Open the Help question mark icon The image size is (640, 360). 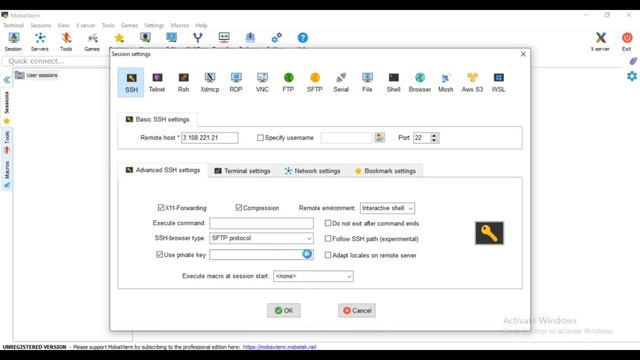[x=302, y=38]
